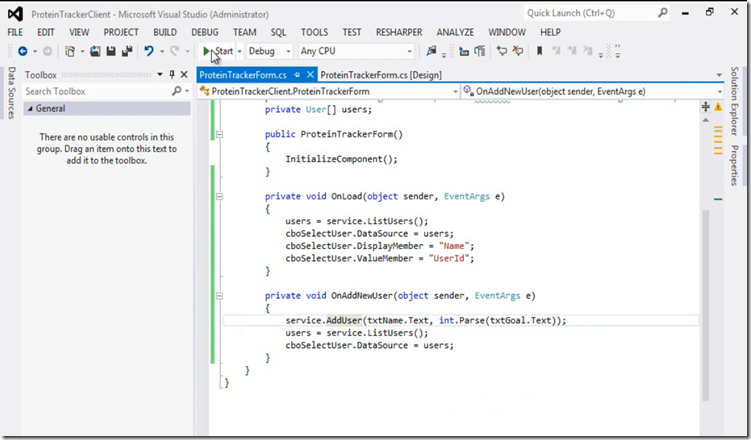Viewport: 751px width, 440px height.
Task: Open the Data Sources side tab
Action: coord(11,92)
